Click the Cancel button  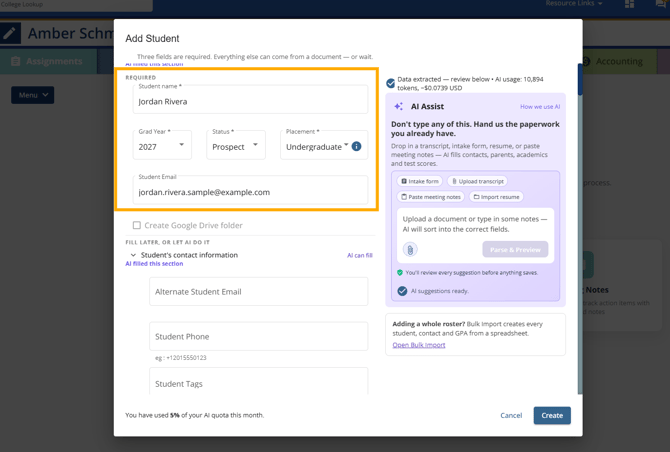click(x=511, y=415)
